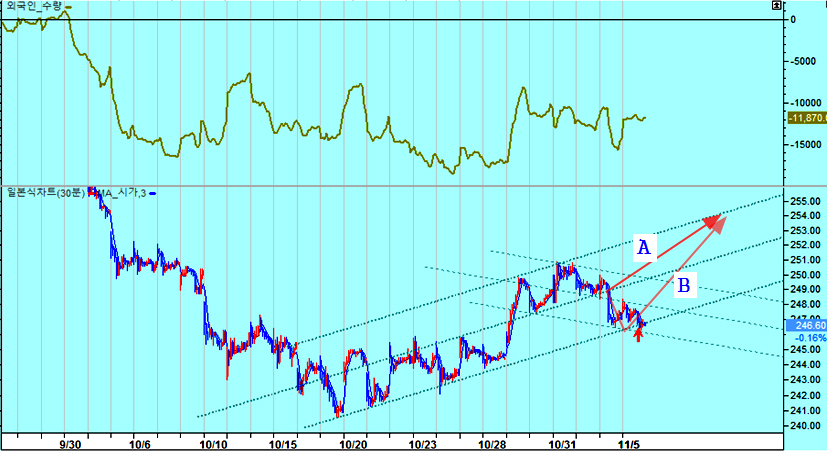The width and height of the screenshot is (828, 452).
Task: Click the blue MA_시가,3 legend marker
Action: 153,193
